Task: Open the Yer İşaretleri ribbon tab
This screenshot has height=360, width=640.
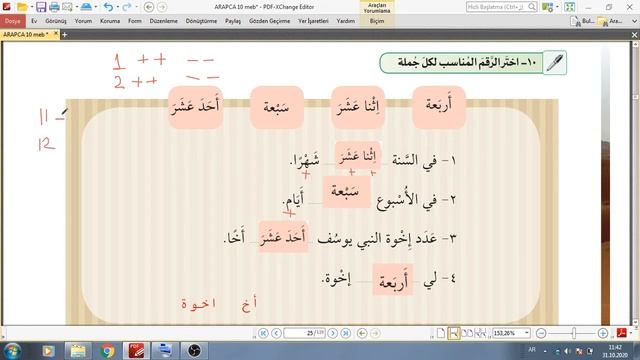Action: point(313,21)
